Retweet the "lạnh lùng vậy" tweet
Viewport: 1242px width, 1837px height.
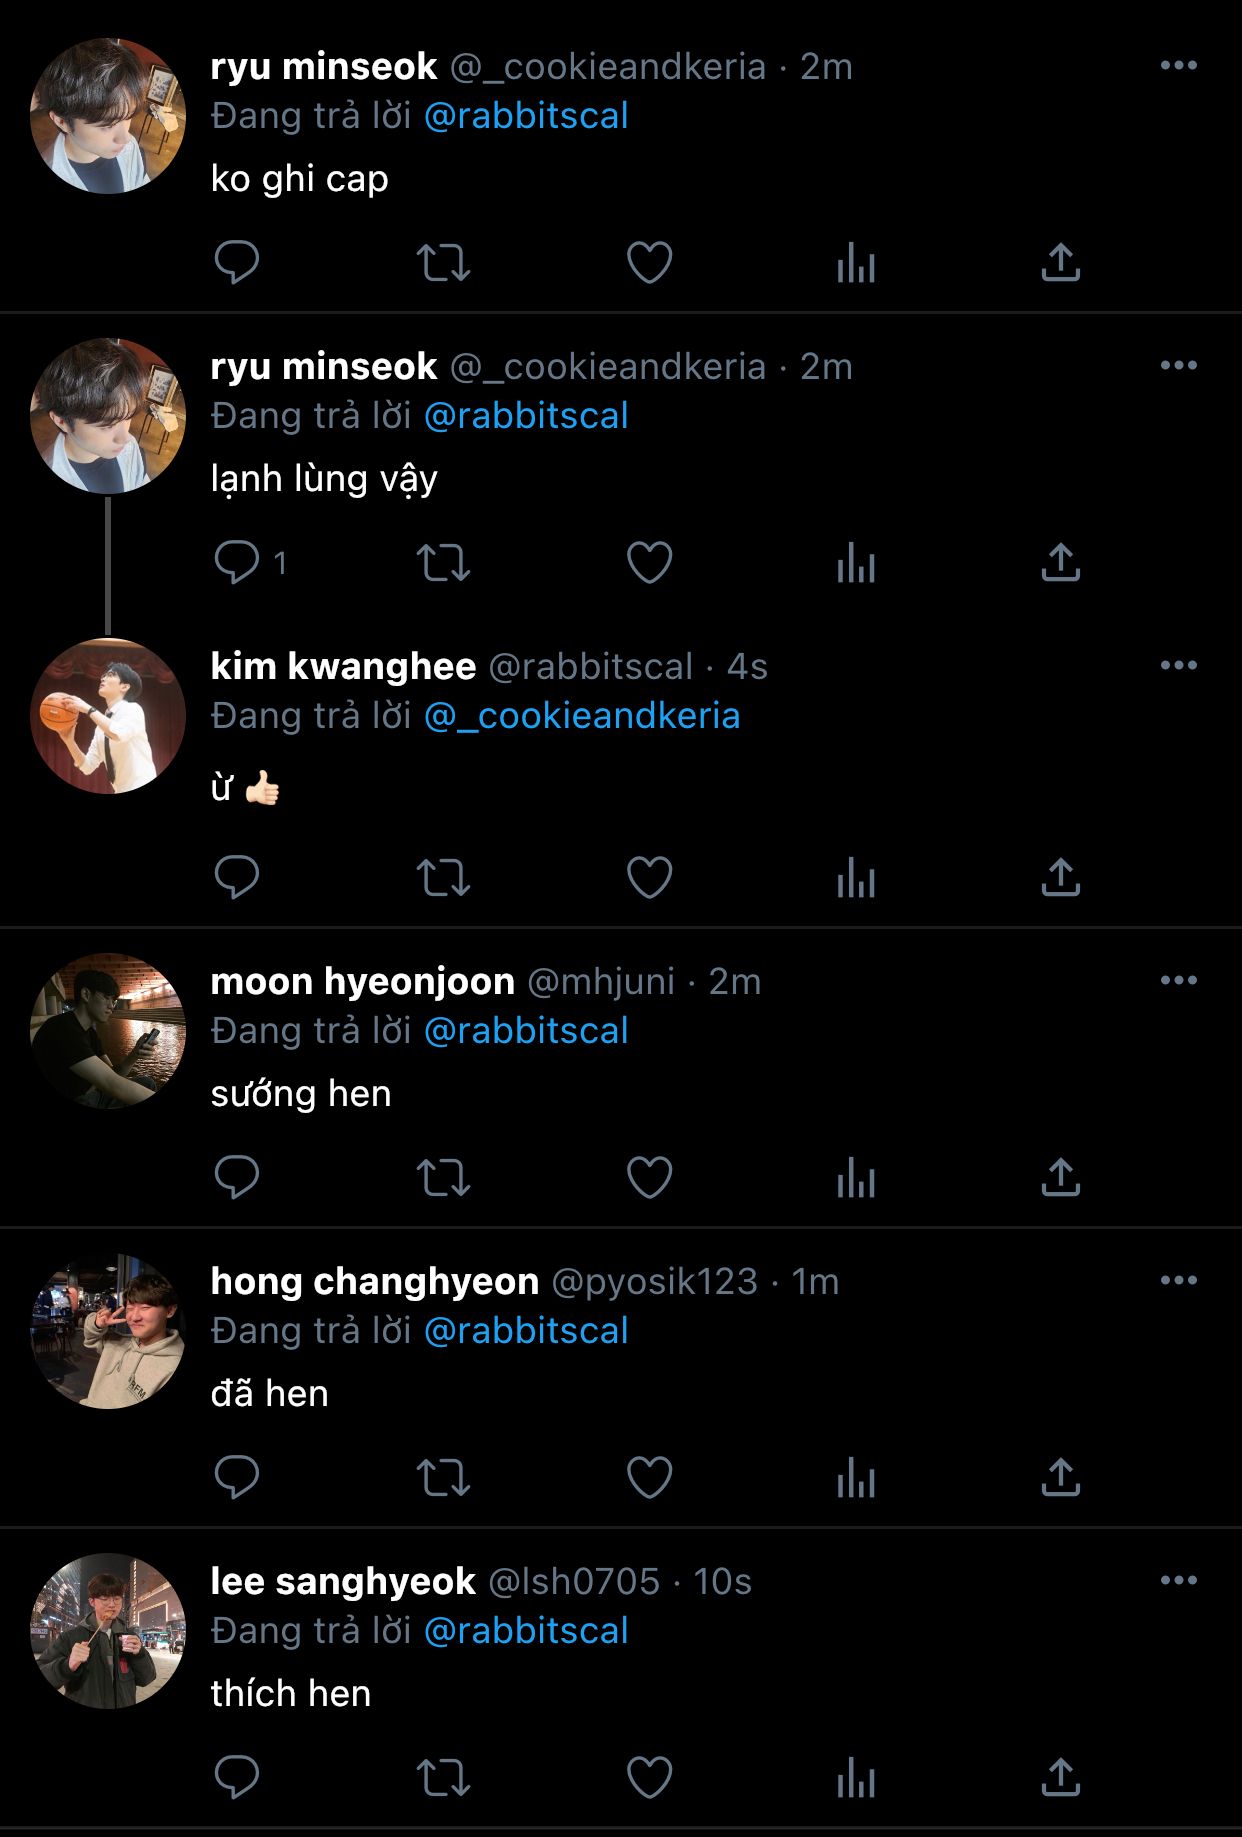(443, 563)
